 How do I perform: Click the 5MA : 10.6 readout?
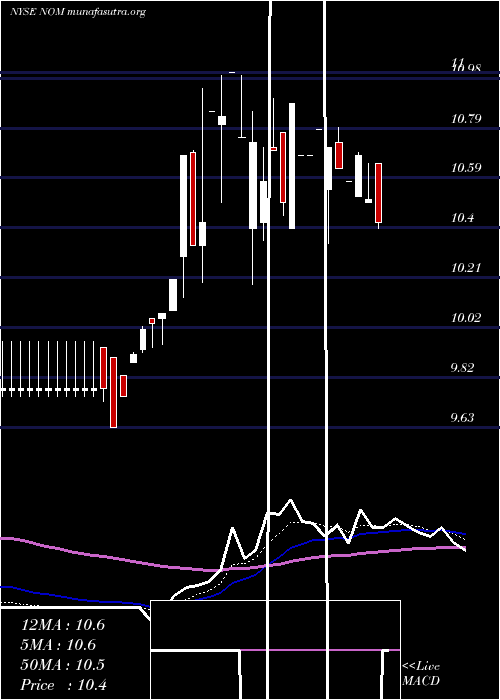(x=59, y=645)
